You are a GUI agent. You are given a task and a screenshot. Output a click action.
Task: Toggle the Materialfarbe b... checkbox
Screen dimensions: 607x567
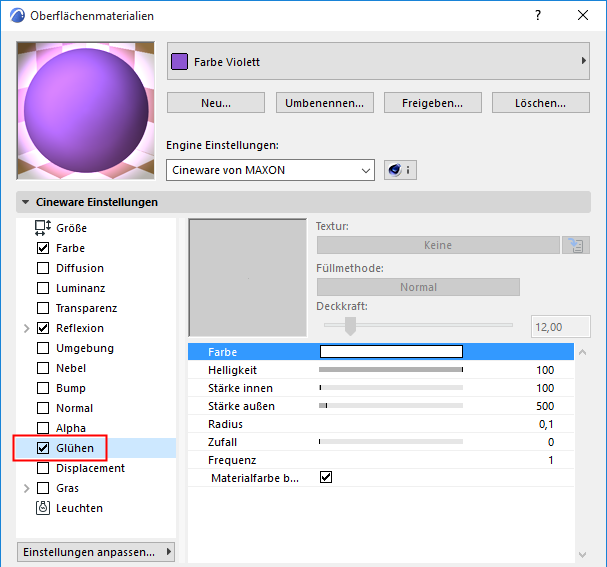(x=326, y=477)
